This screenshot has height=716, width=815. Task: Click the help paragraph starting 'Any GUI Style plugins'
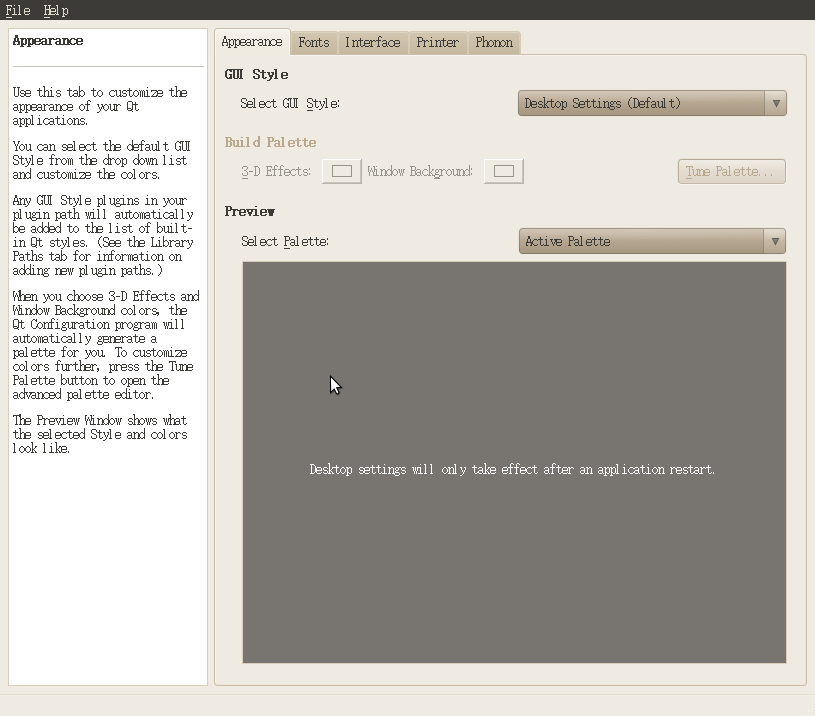click(103, 235)
